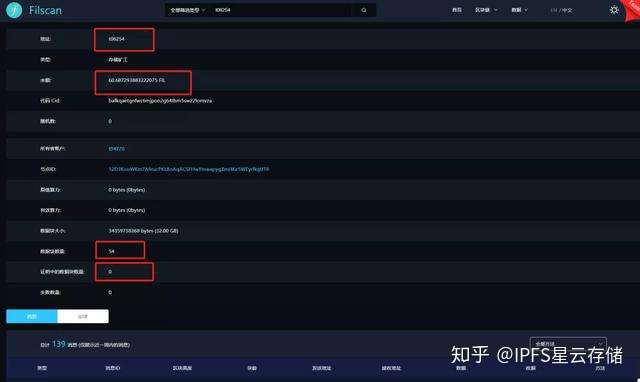Open the blue owner account link
This screenshot has height=382, width=640.
pyautogui.click(x=116, y=149)
